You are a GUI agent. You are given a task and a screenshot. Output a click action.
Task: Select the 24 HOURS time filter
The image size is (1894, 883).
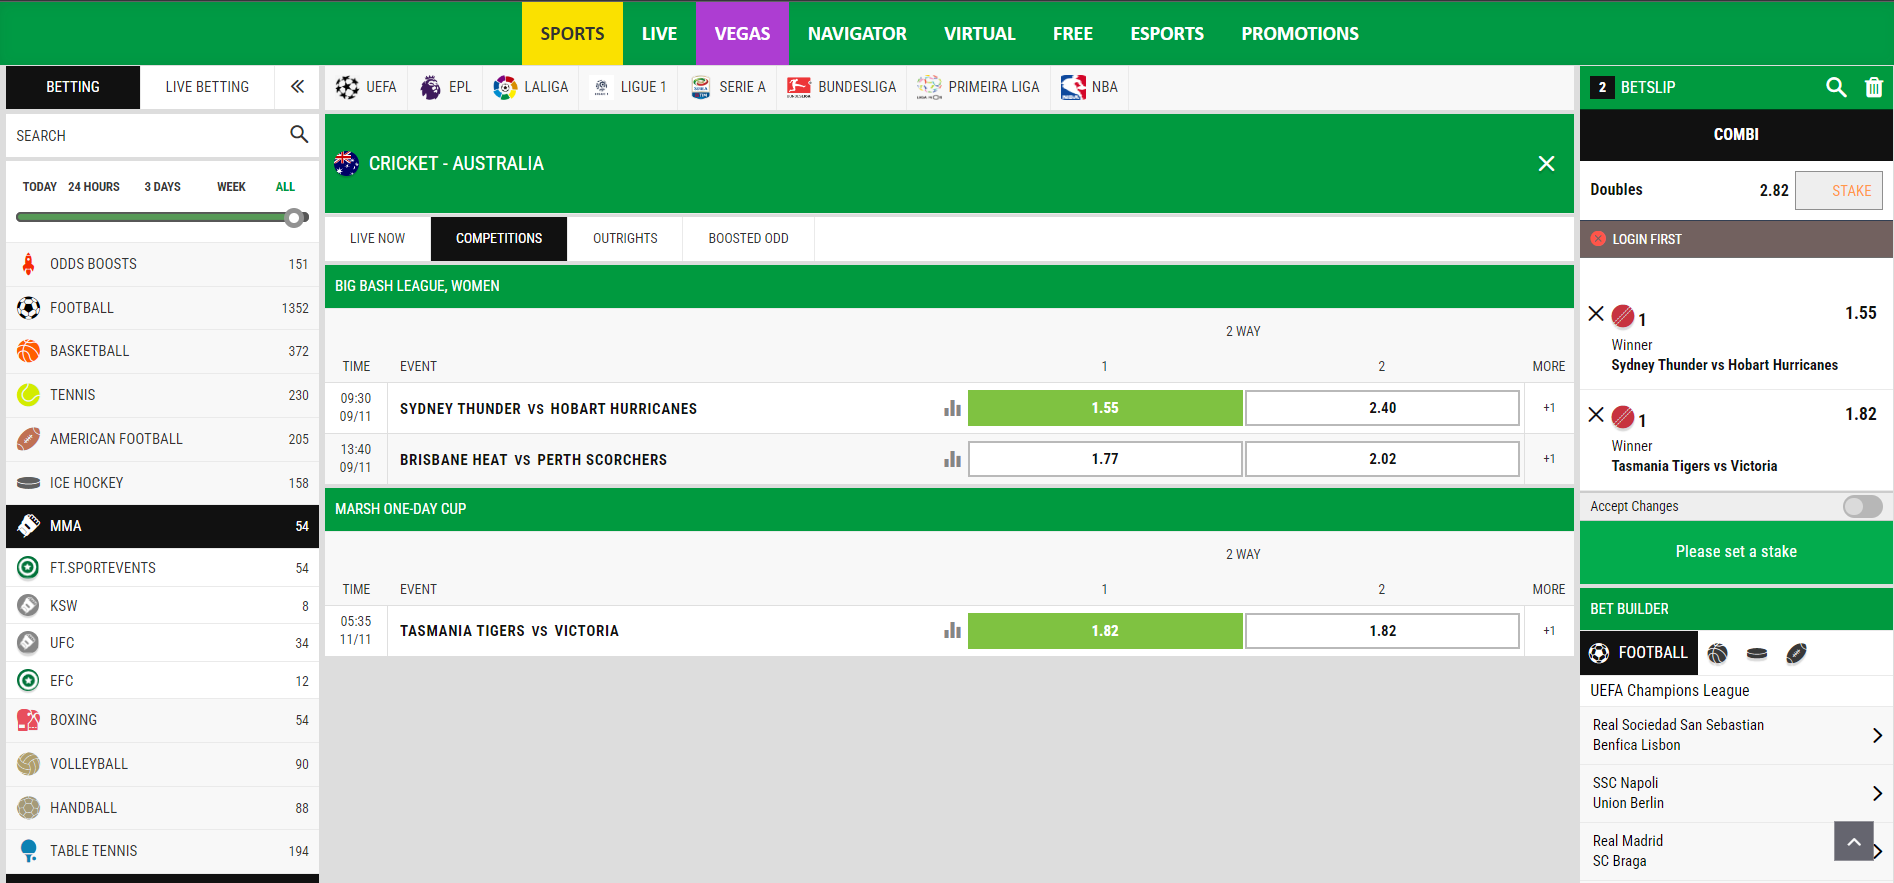[x=94, y=187]
